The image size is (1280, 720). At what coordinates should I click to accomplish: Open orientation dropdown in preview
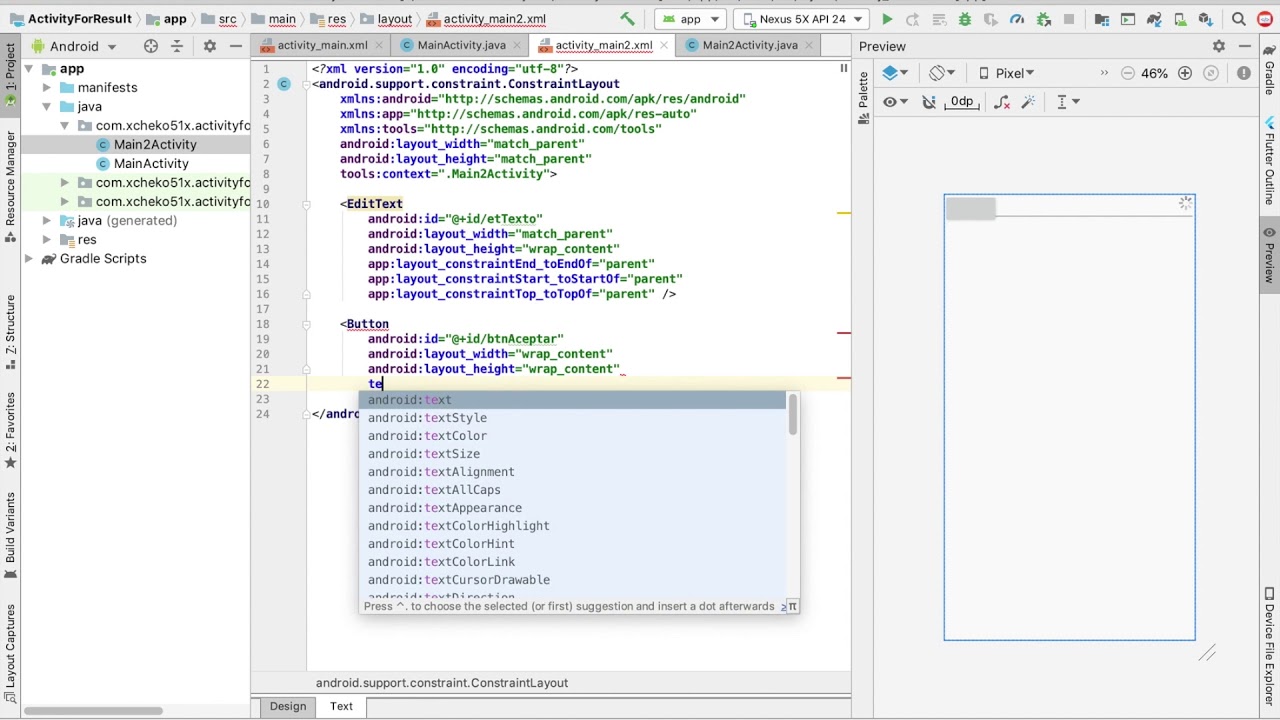942,73
